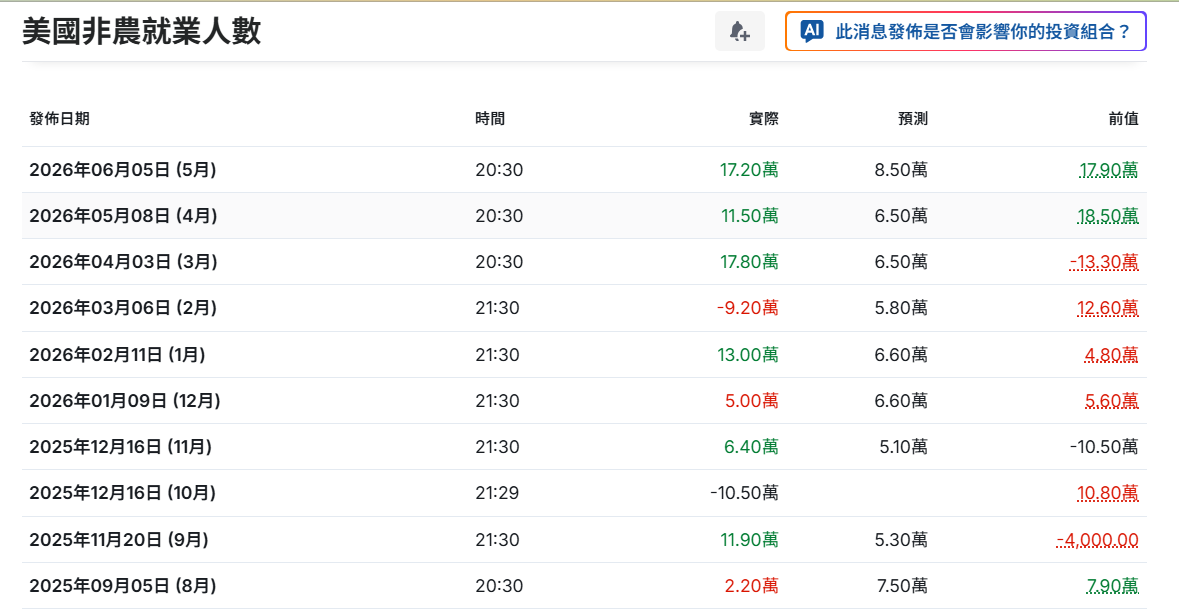Click the bell alert icon button
1179x613 pixels.
tap(739, 32)
